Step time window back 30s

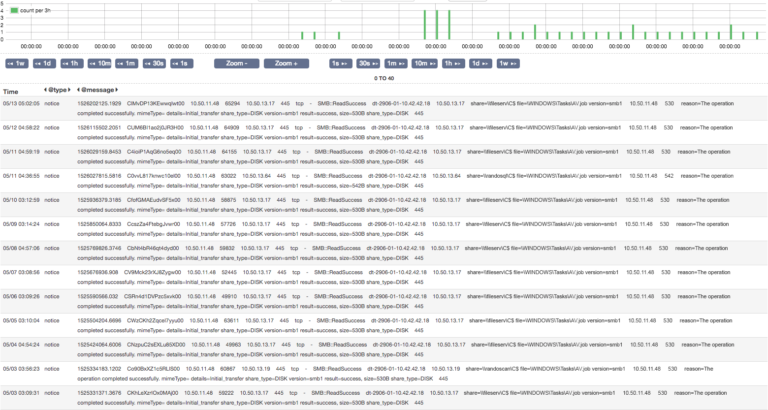click(x=154, y=63)
